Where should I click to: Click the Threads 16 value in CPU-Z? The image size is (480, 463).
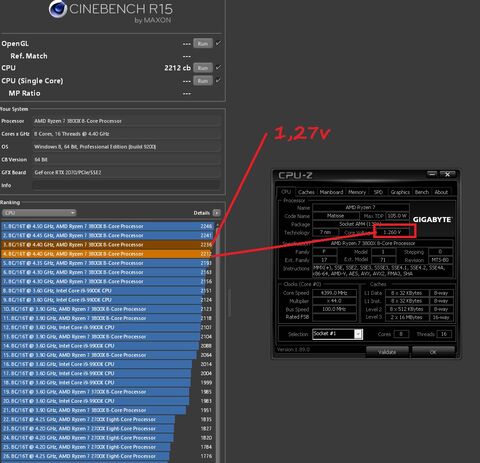point(444,334)
